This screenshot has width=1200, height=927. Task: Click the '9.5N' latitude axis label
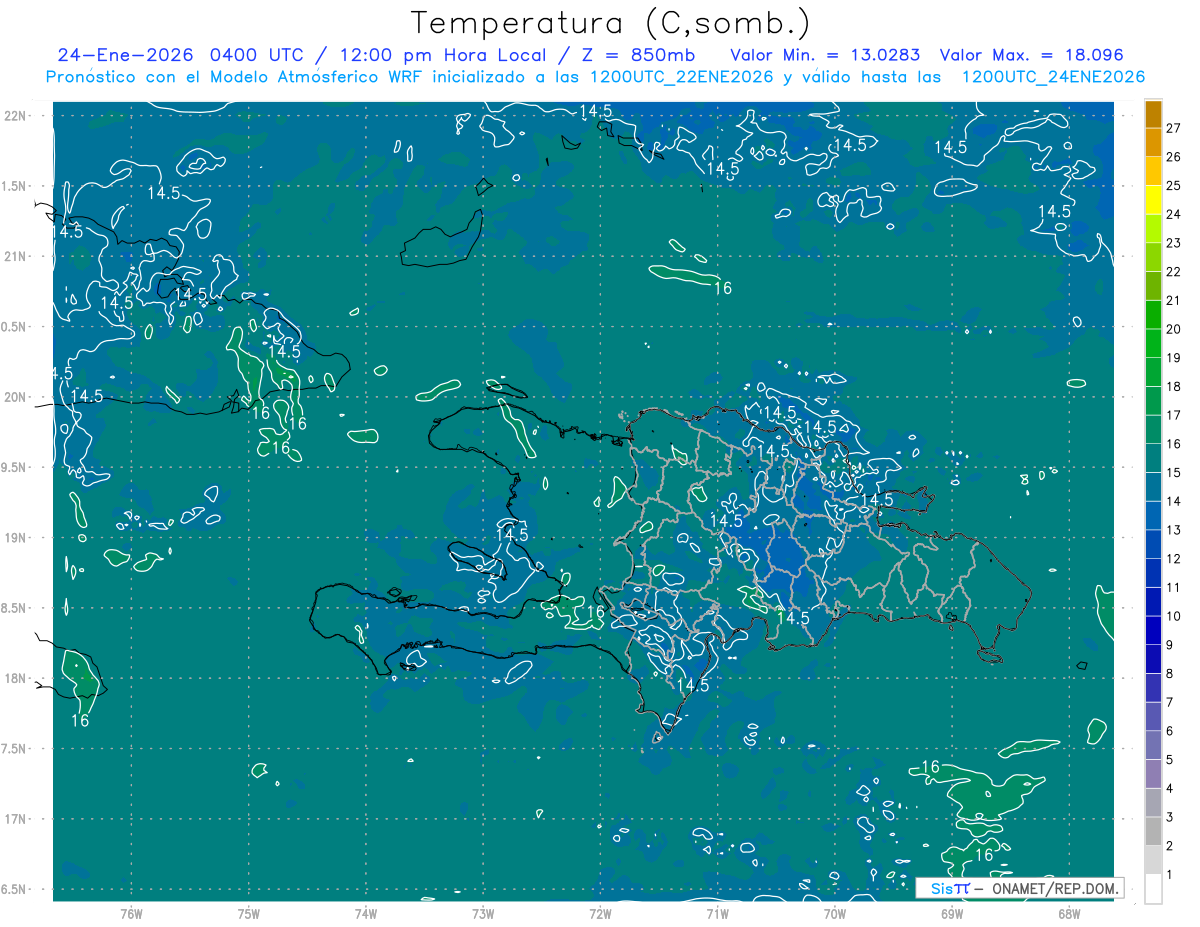tap(15, 467)
